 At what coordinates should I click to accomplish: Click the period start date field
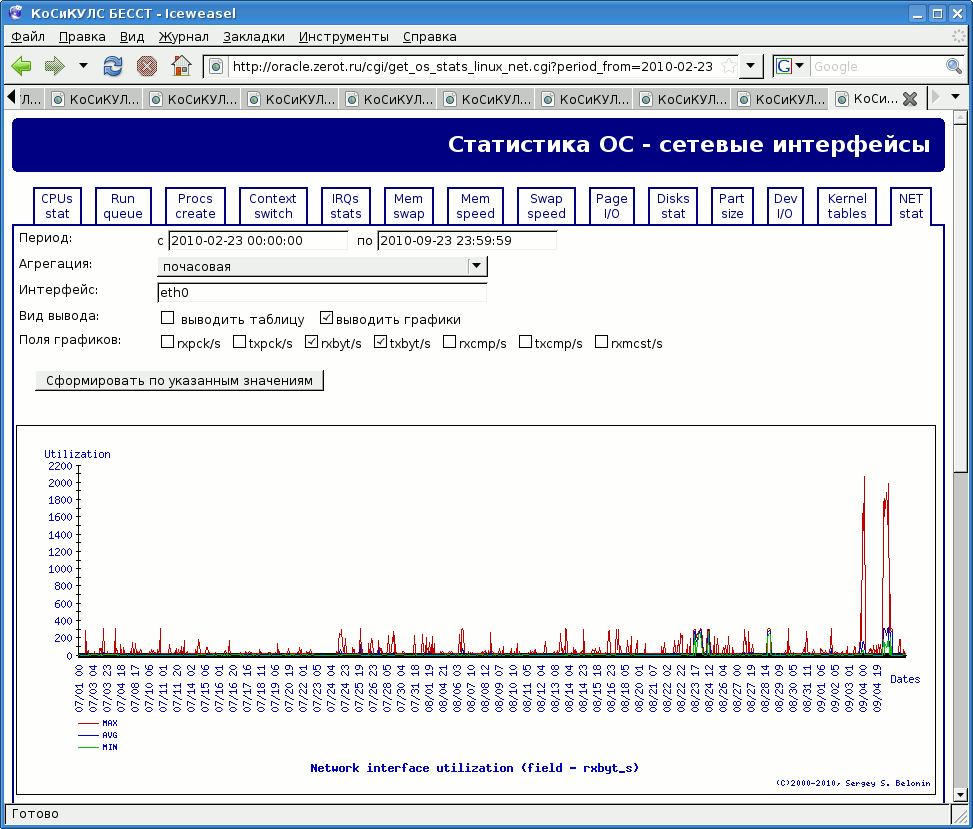point(258,240)
